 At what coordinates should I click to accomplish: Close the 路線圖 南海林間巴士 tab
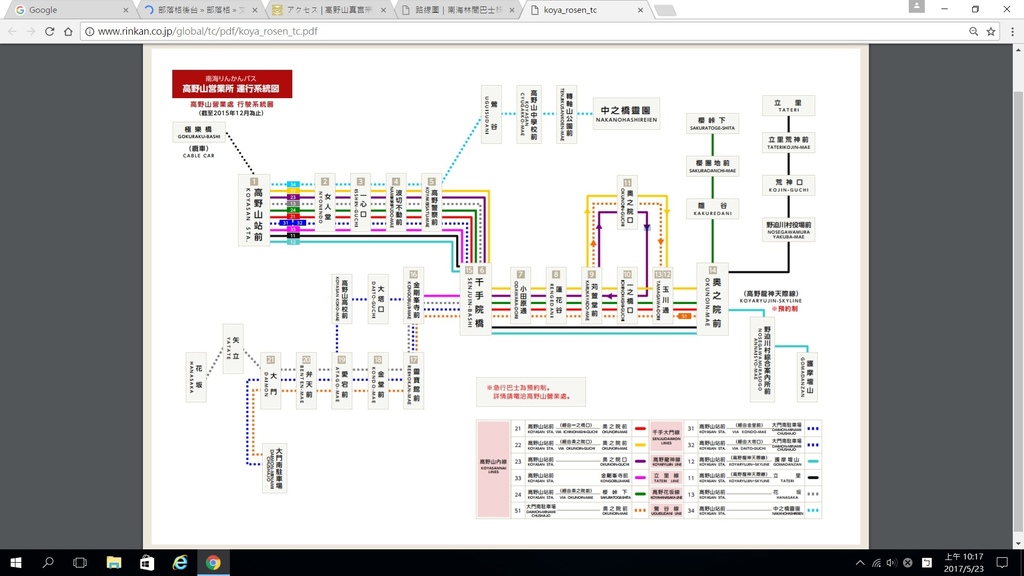click(x=512, y=10)
